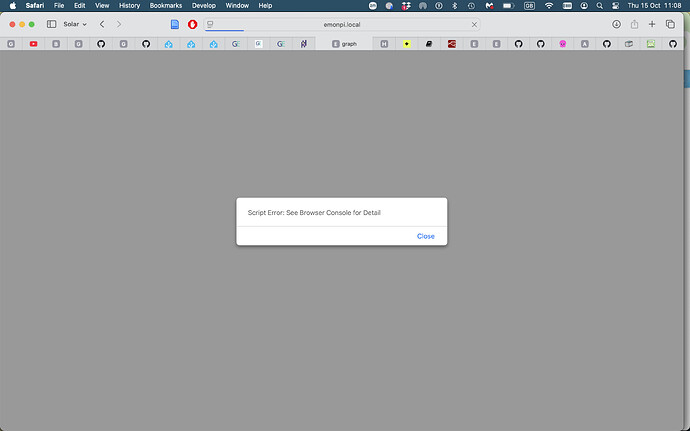Click the blue document extension icon

click(x=175, y=24)
